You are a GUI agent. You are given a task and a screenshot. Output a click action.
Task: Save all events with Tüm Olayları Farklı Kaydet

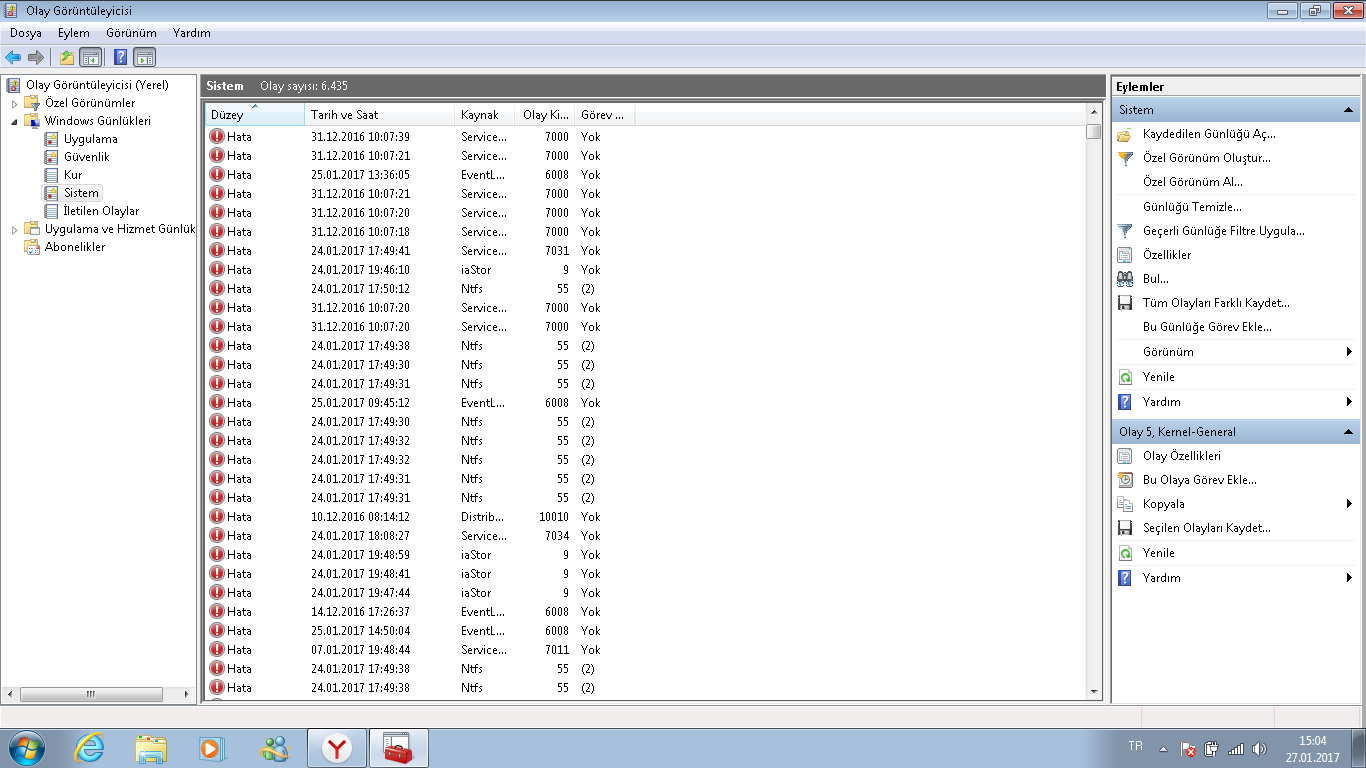1216,303
